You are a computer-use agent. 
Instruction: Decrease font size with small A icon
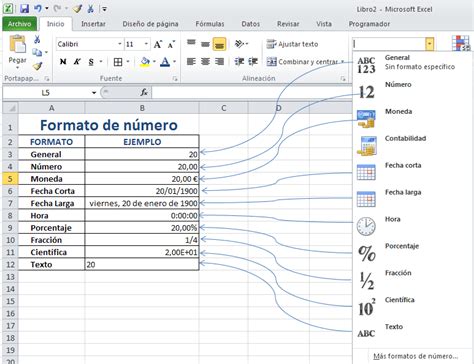pos(171,44)
